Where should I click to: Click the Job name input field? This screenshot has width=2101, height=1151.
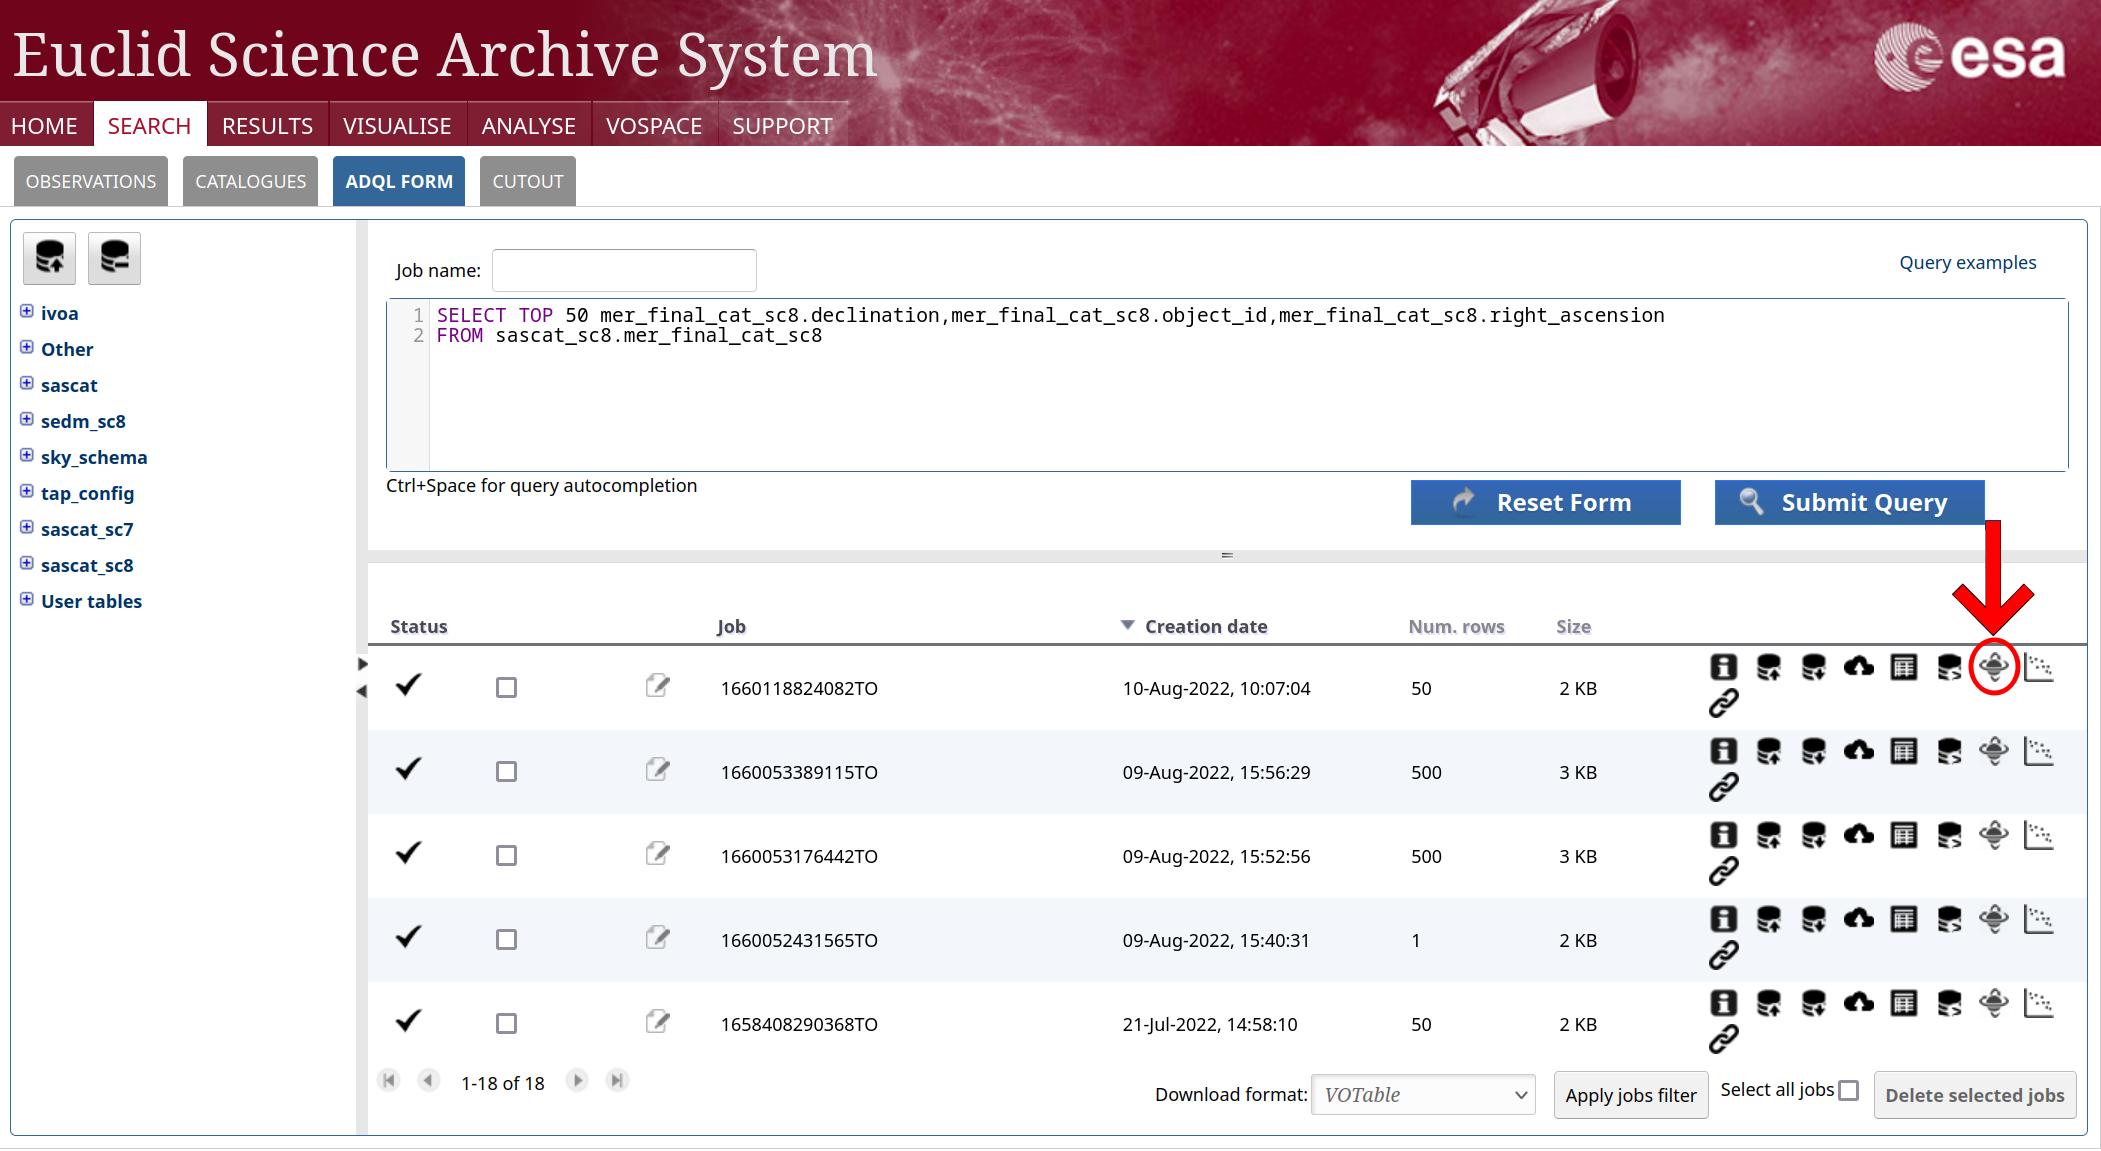point(624,270)
